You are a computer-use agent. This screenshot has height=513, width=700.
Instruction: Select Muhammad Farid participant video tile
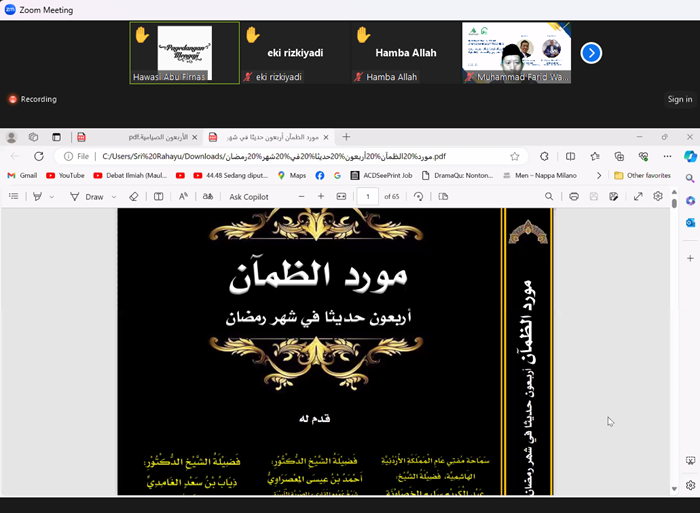[x=517, y=53]
